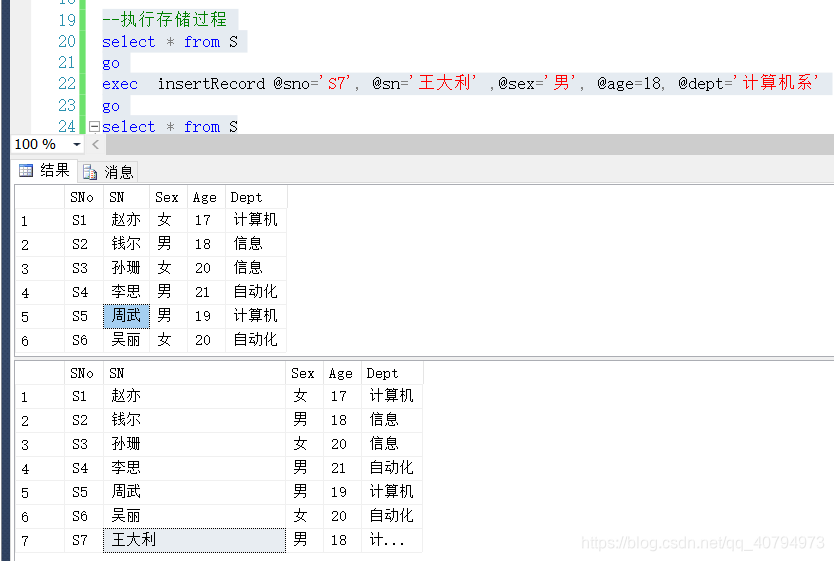Select row header 7 in the second grid
The width and height of the screenshot is (834, 561).
coord(40,541)
